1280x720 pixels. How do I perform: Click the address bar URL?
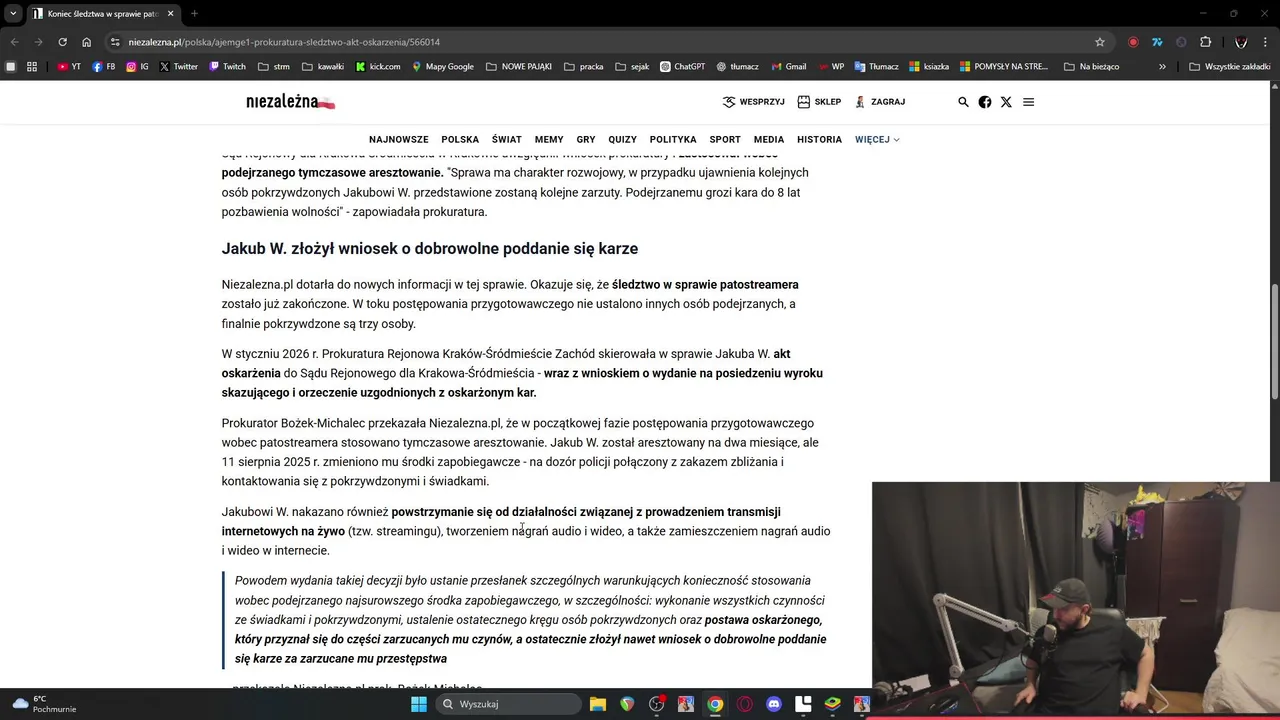coord(284,42)
